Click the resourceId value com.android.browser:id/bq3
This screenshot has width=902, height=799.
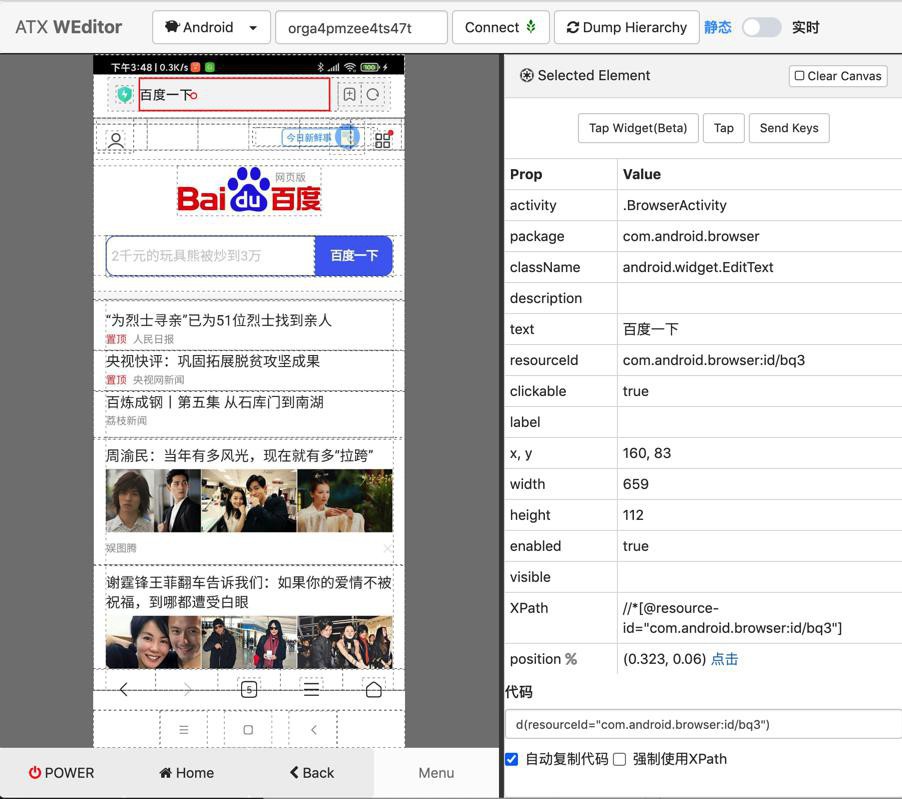714,360
